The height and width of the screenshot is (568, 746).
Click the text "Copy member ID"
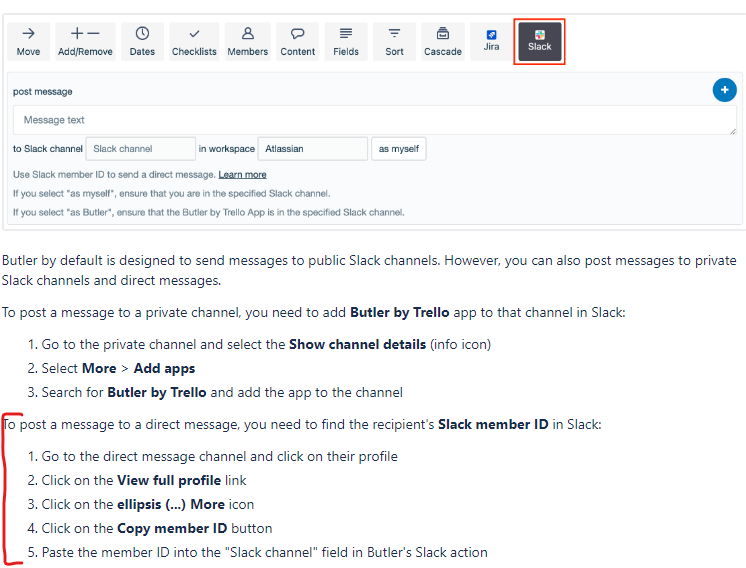coord(172,529)
